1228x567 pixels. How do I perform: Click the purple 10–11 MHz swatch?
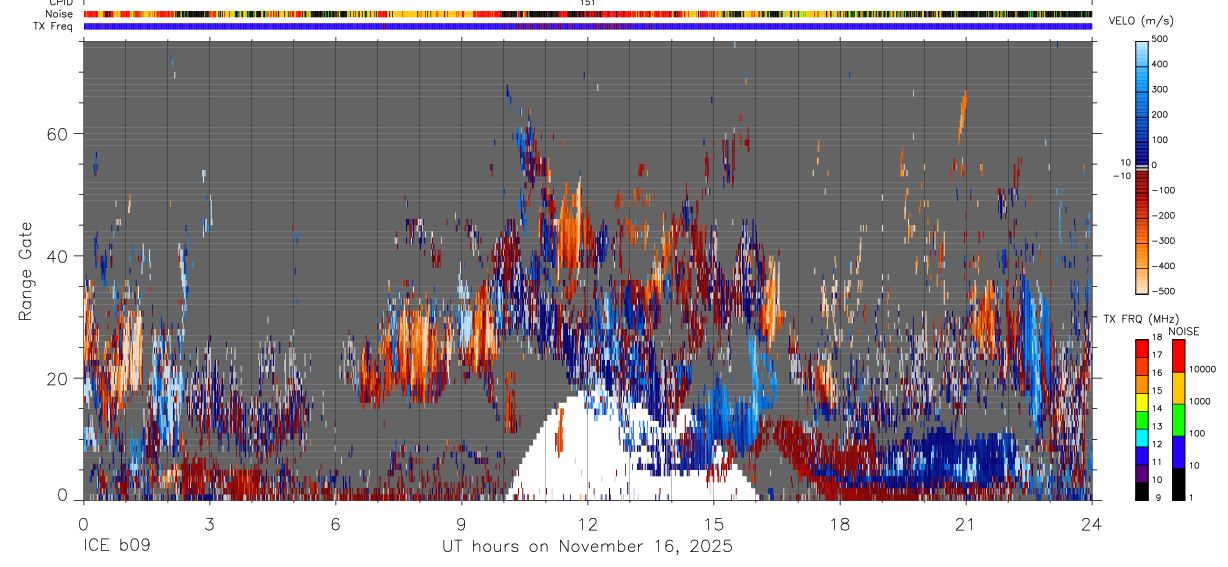1142,472
